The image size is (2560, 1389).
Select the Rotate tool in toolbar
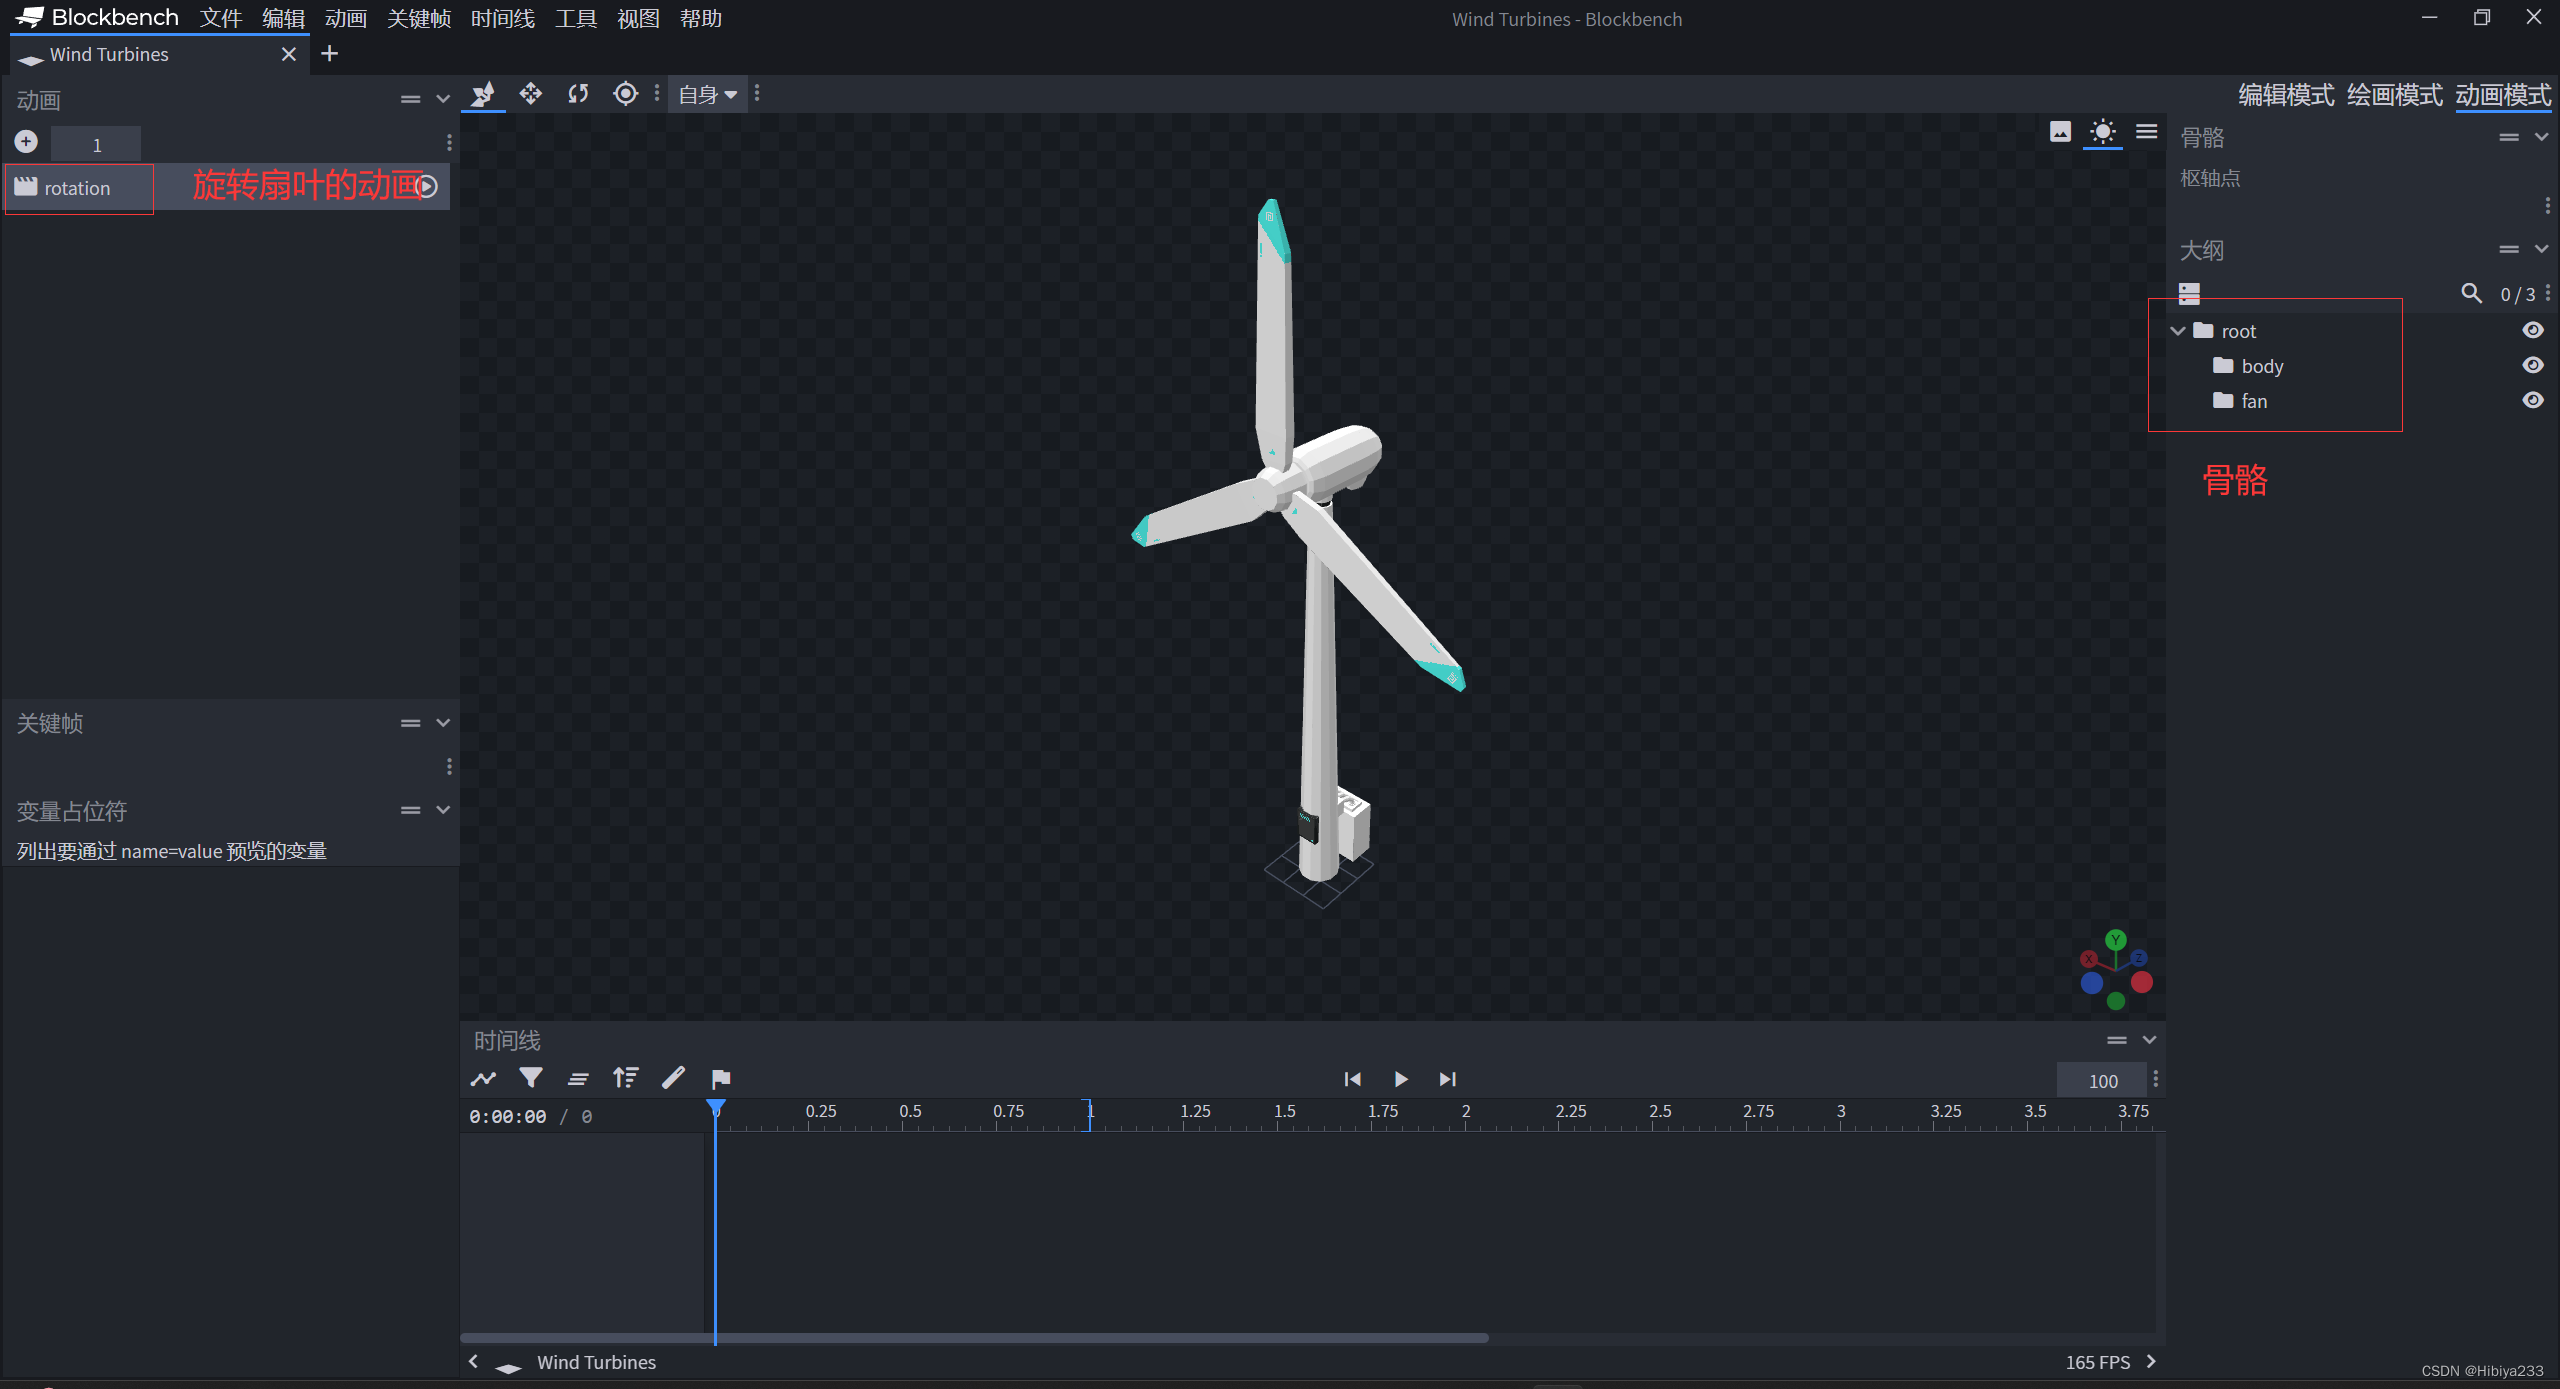(578, 94)
